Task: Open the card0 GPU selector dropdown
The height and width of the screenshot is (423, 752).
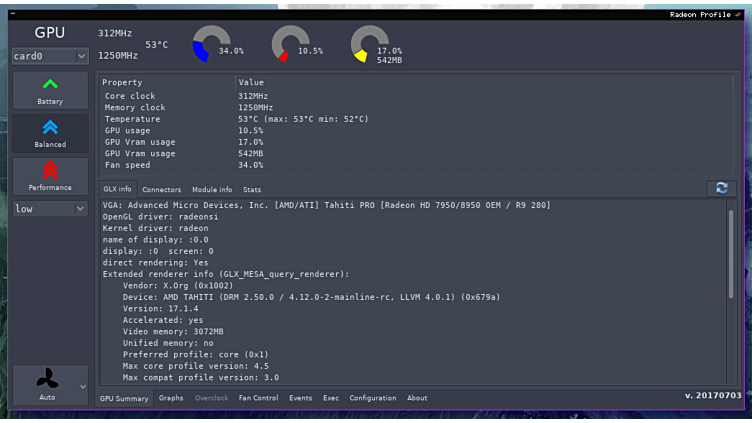Action: tap(50, 56)
